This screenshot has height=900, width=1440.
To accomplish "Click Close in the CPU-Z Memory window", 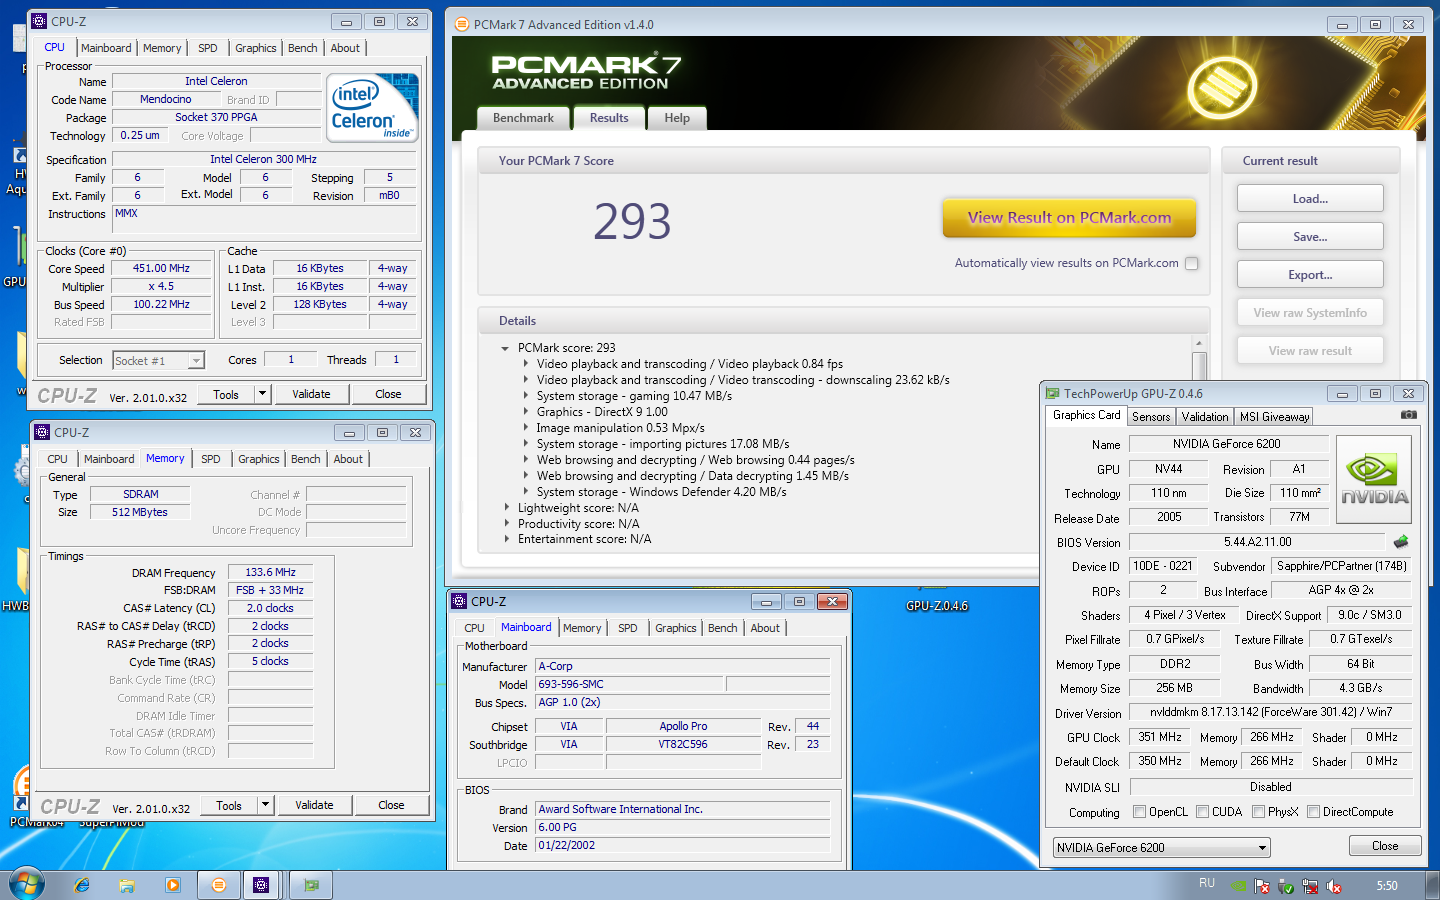I will [x=391, y=805].
